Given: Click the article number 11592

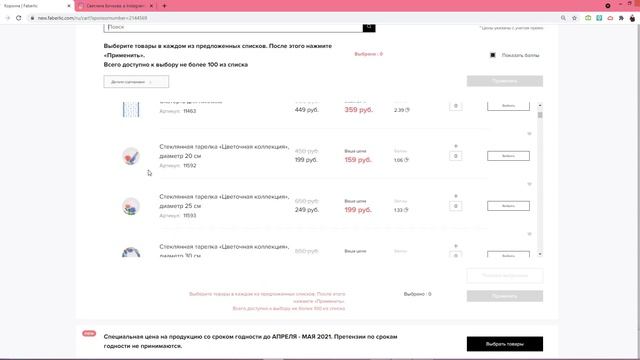Looking at the screenshot, I should coord(190,165).
